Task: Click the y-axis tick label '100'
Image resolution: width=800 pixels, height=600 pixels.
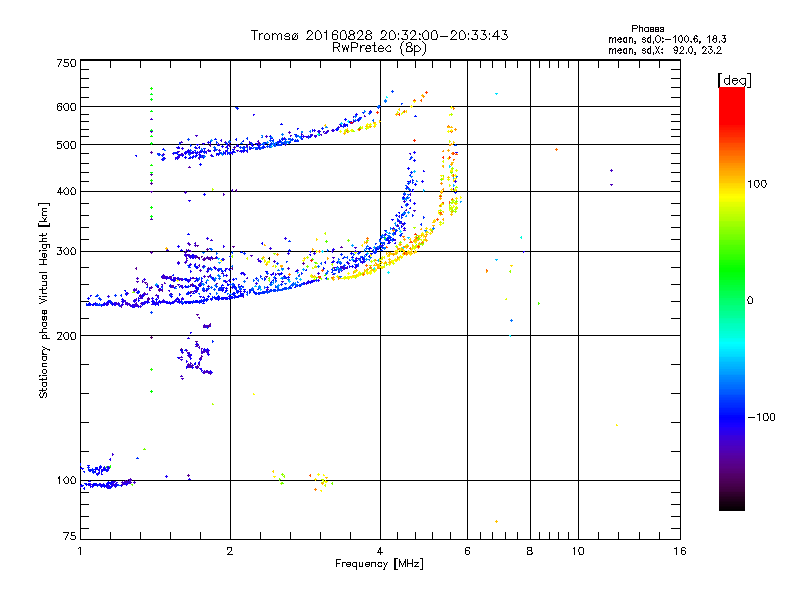Action: (66, 481)
